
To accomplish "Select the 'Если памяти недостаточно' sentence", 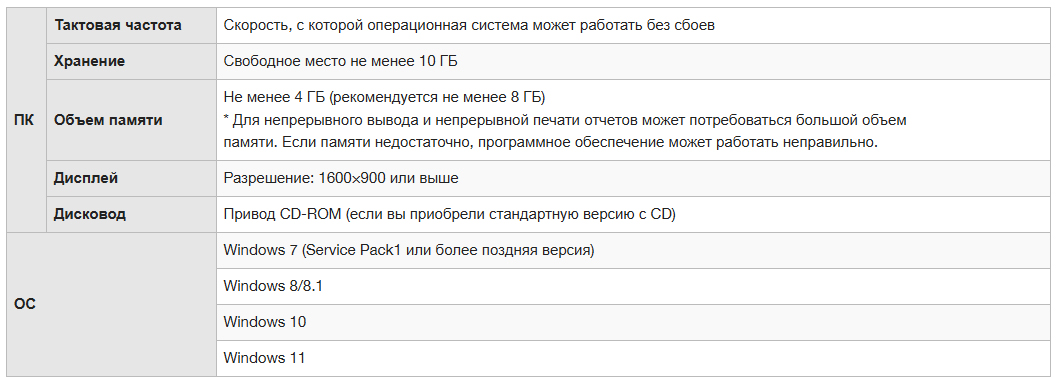I will (580, 143).
